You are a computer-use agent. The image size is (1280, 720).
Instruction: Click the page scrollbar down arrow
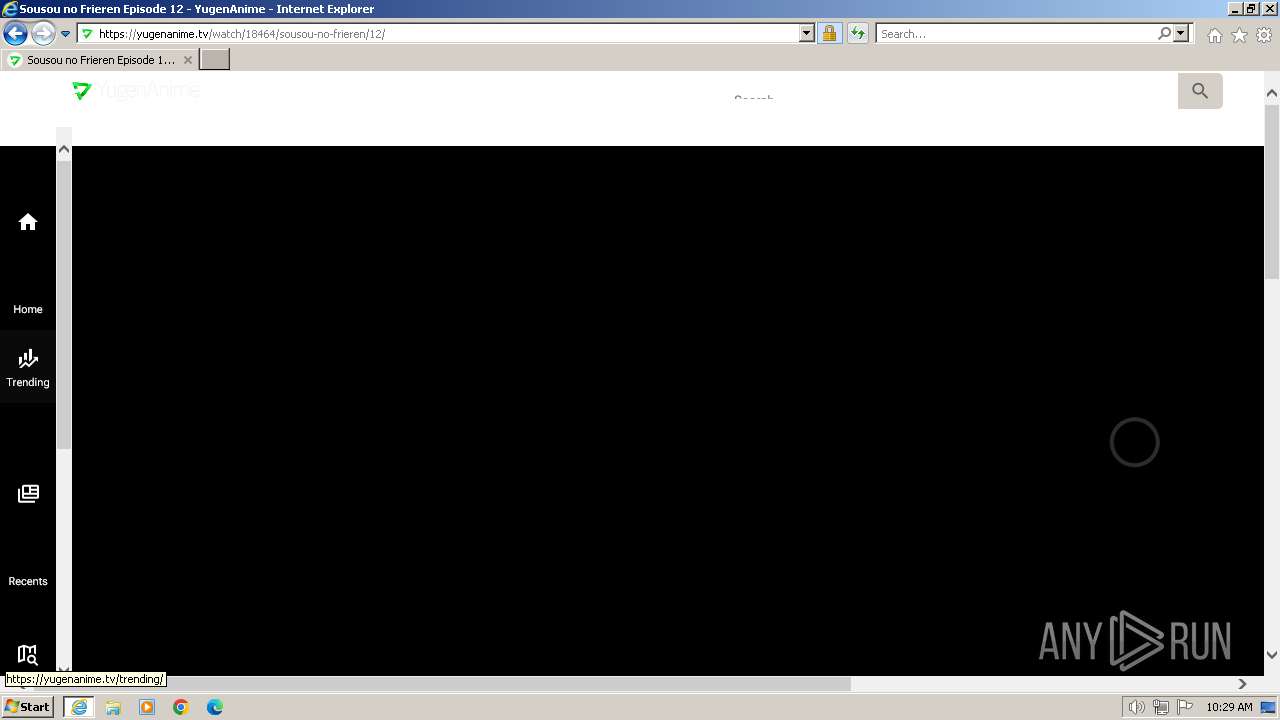pos(1272,655)
